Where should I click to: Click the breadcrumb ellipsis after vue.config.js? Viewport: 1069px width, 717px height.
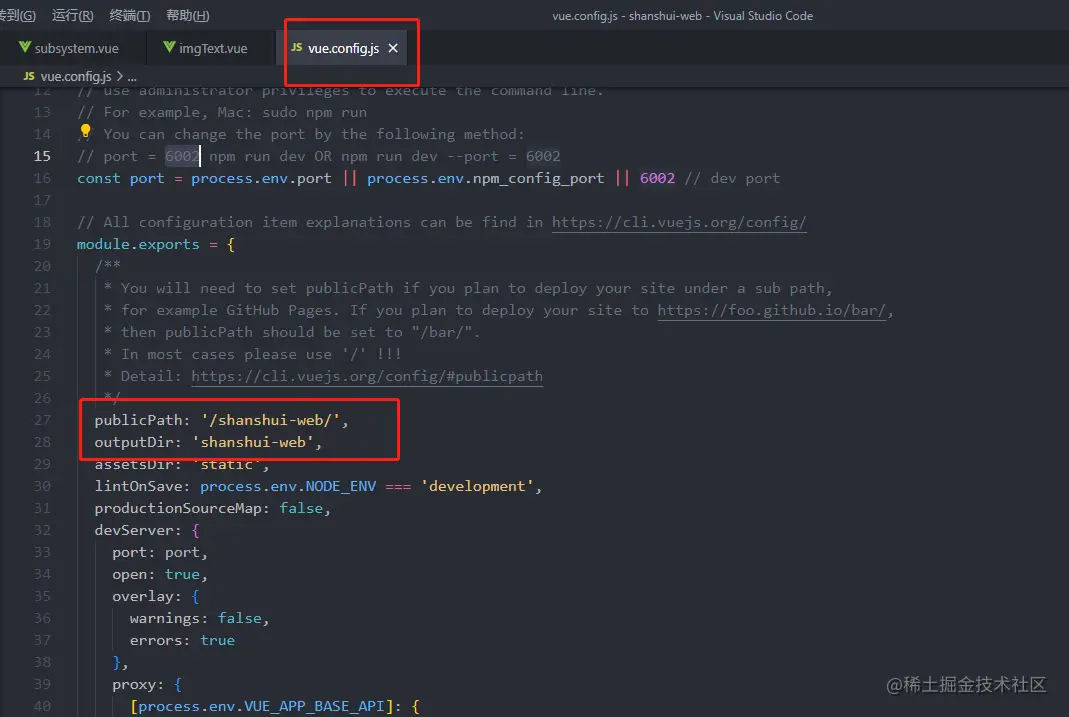(132, 76)
